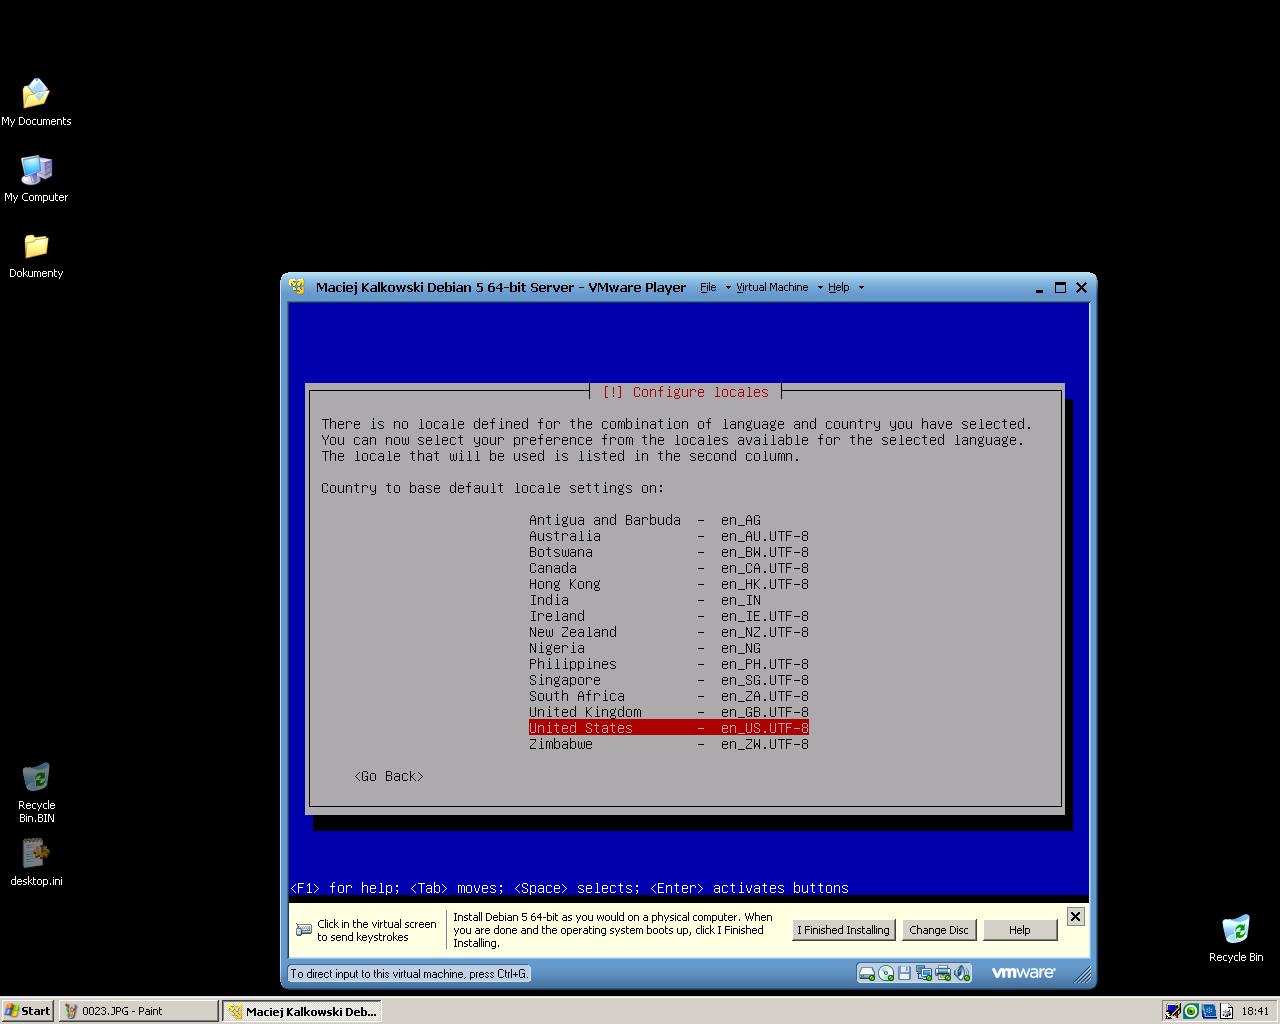Open the Virtual Machine menu
Screen dimensions: 1280x1024
coord(772,287)
